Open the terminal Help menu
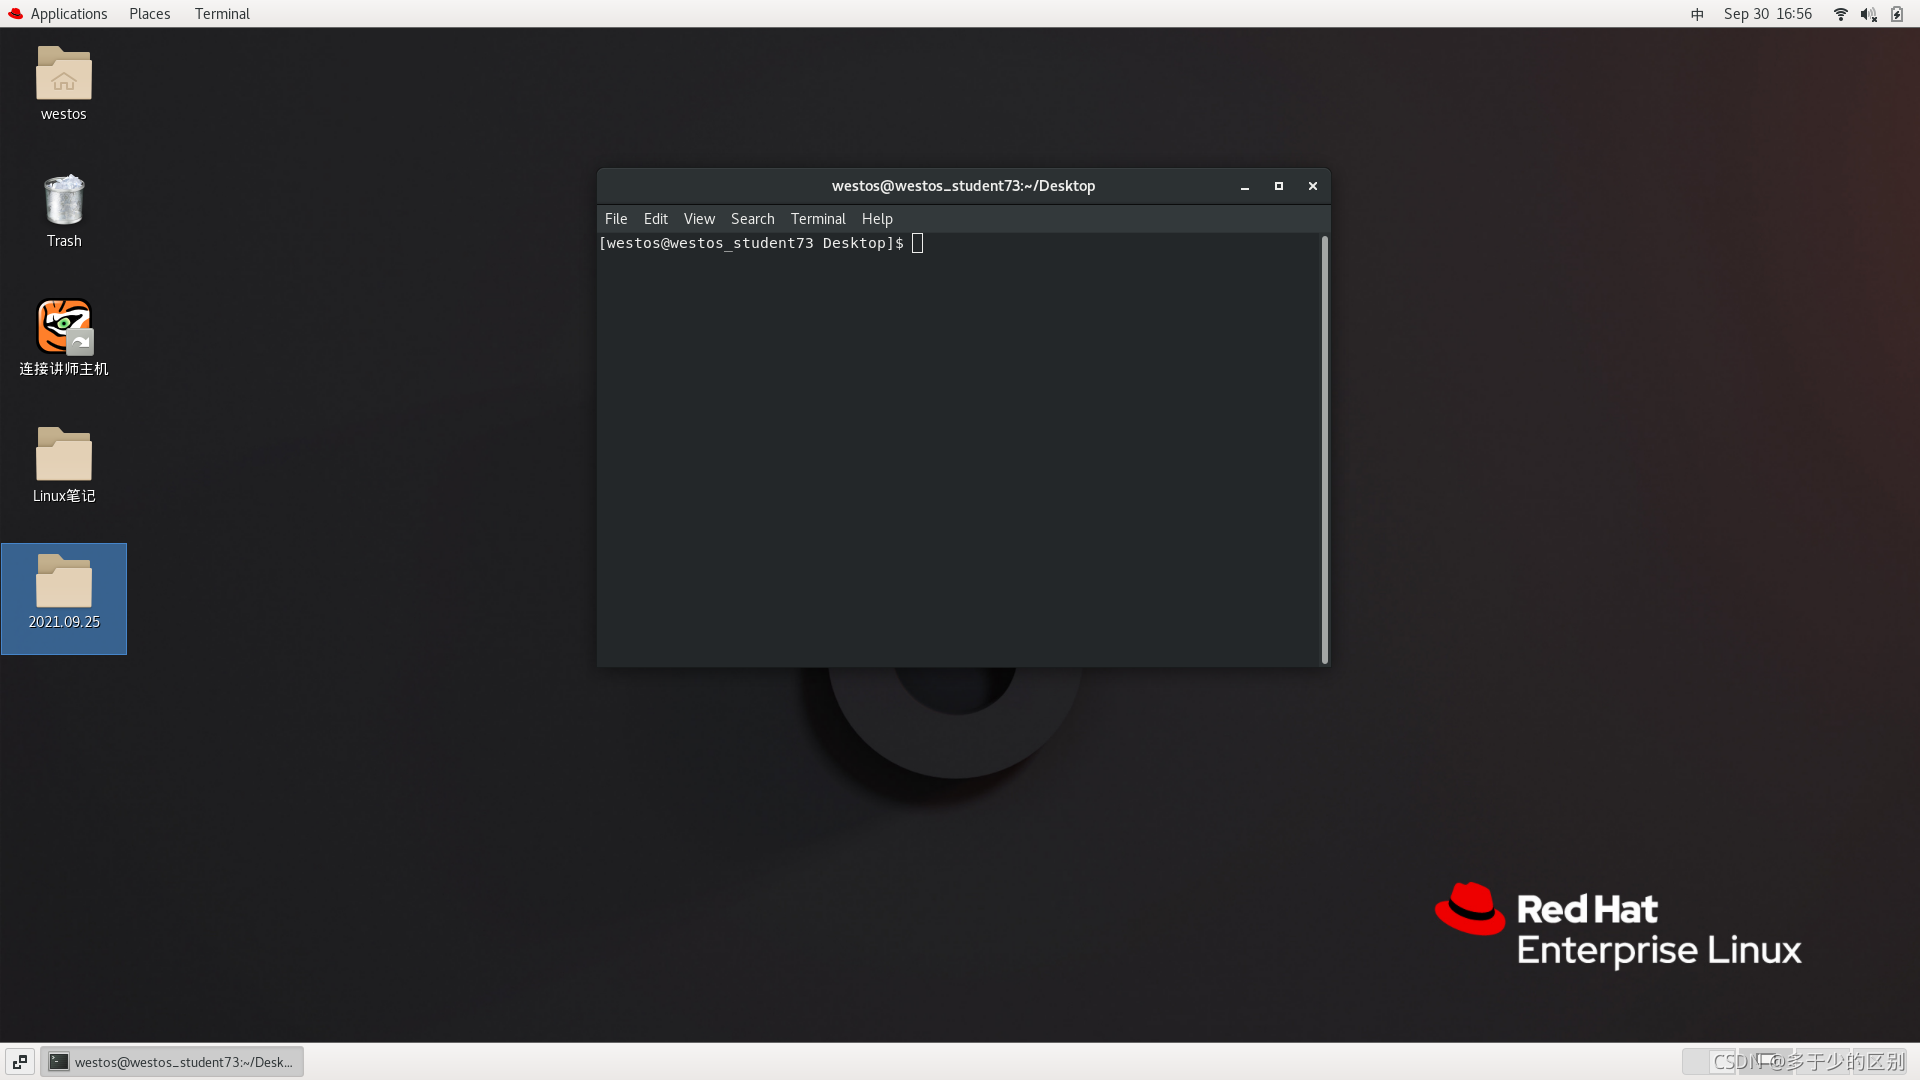 (x=877, y=219)
